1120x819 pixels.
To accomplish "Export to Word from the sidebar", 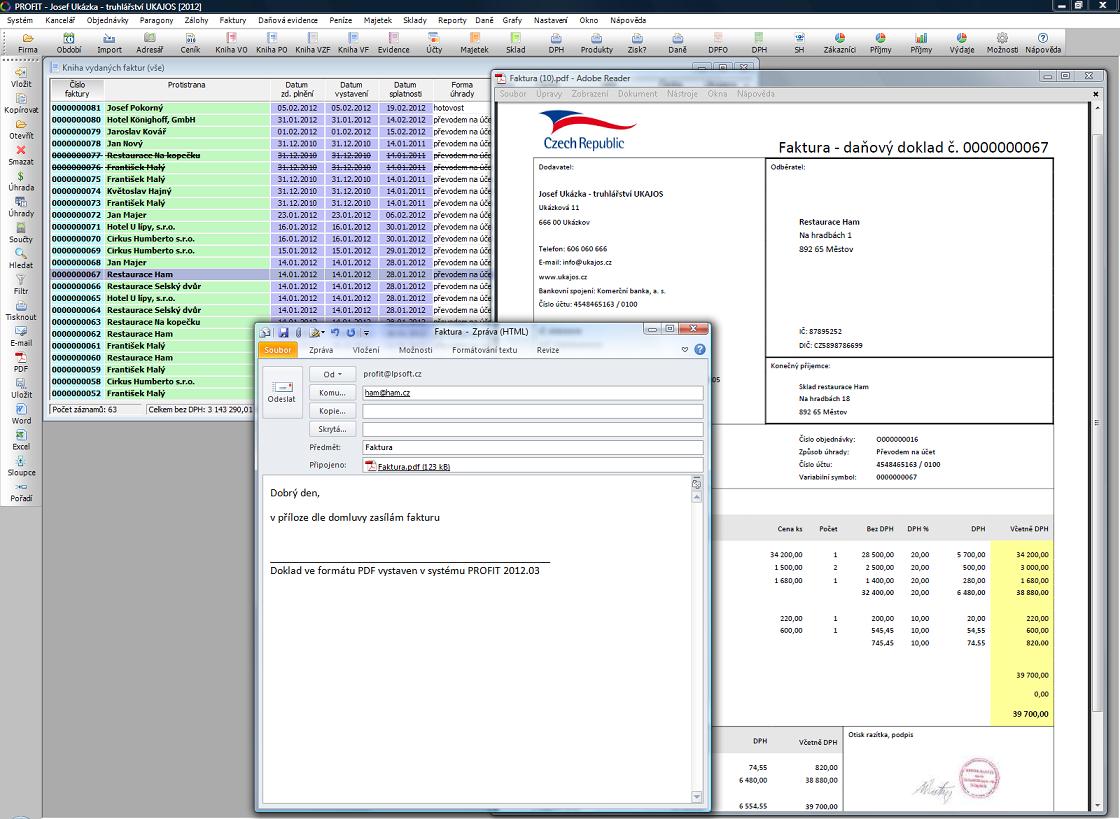I will click(x=21, y=414).
